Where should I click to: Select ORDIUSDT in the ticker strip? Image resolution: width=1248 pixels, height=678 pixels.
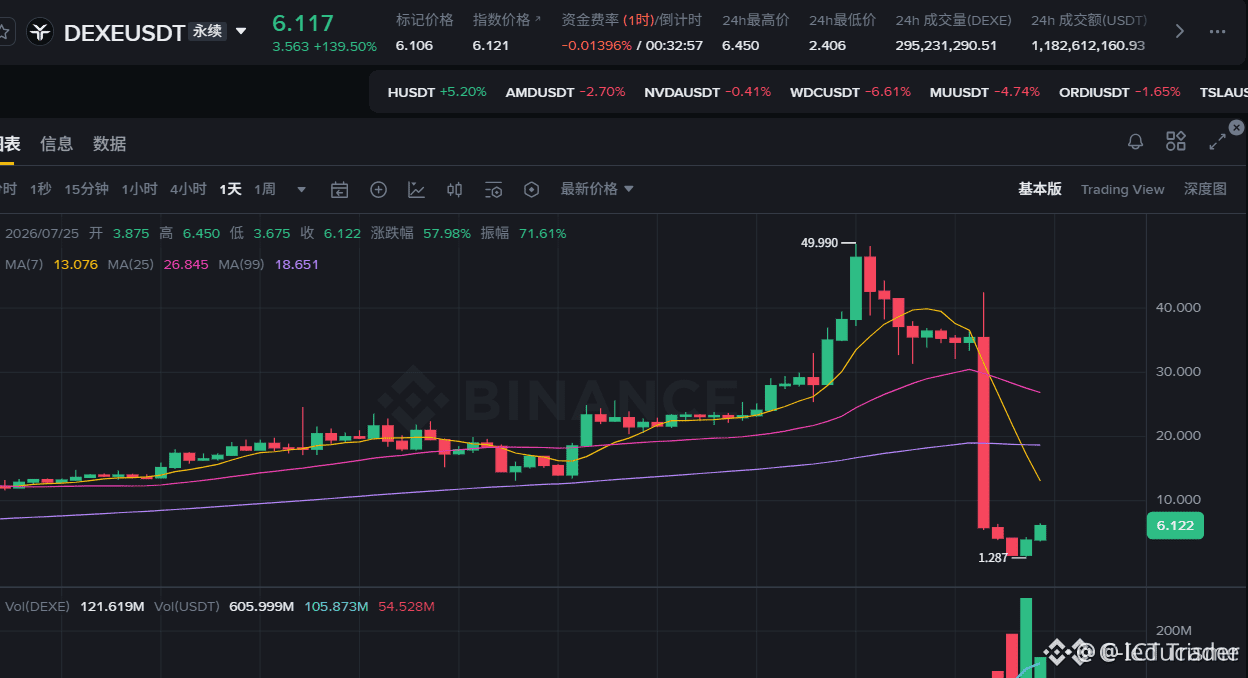pyautogui.click(x=1120, y=92)
